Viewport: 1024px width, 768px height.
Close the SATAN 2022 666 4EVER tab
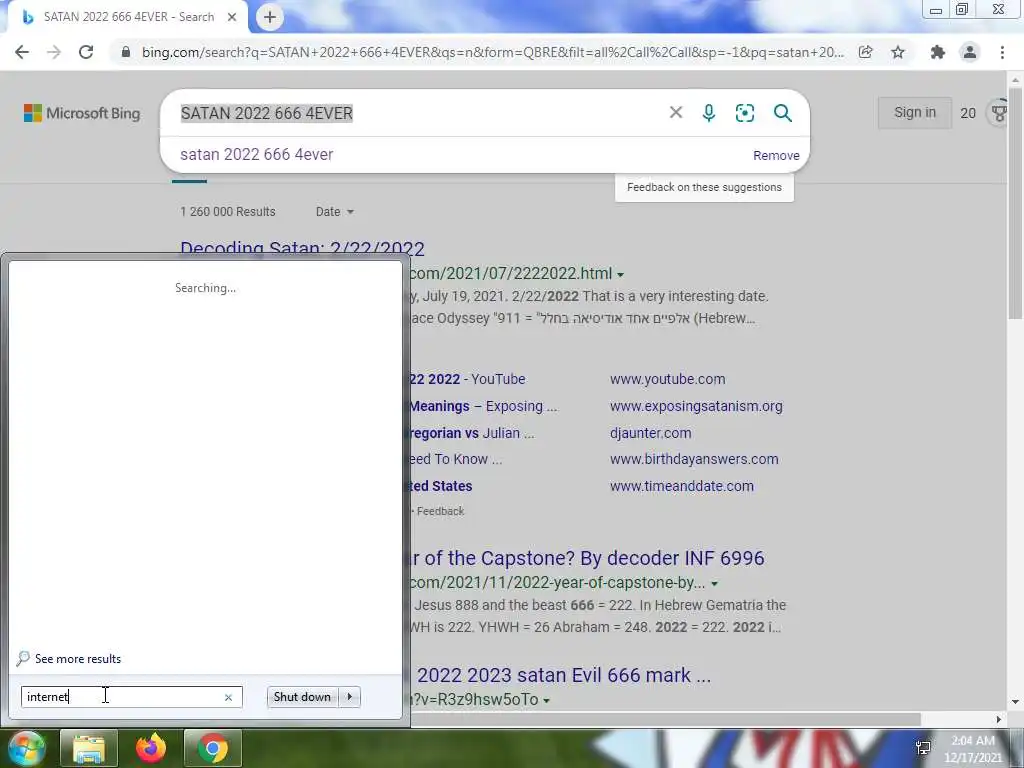pos(232,17)
